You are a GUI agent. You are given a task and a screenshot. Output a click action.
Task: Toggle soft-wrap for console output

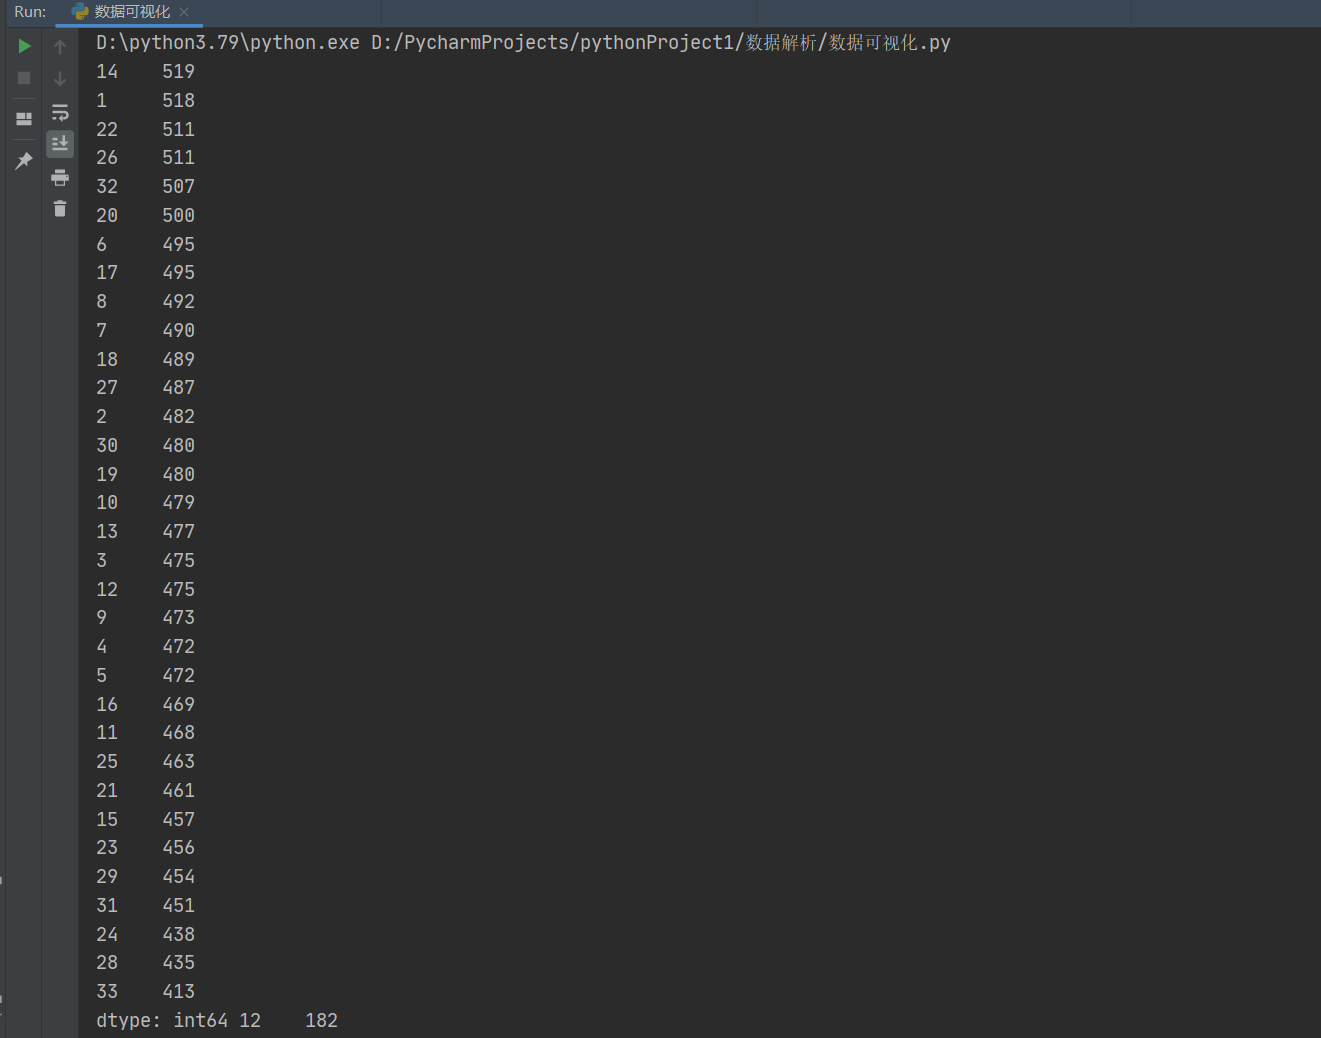[60, 112]
